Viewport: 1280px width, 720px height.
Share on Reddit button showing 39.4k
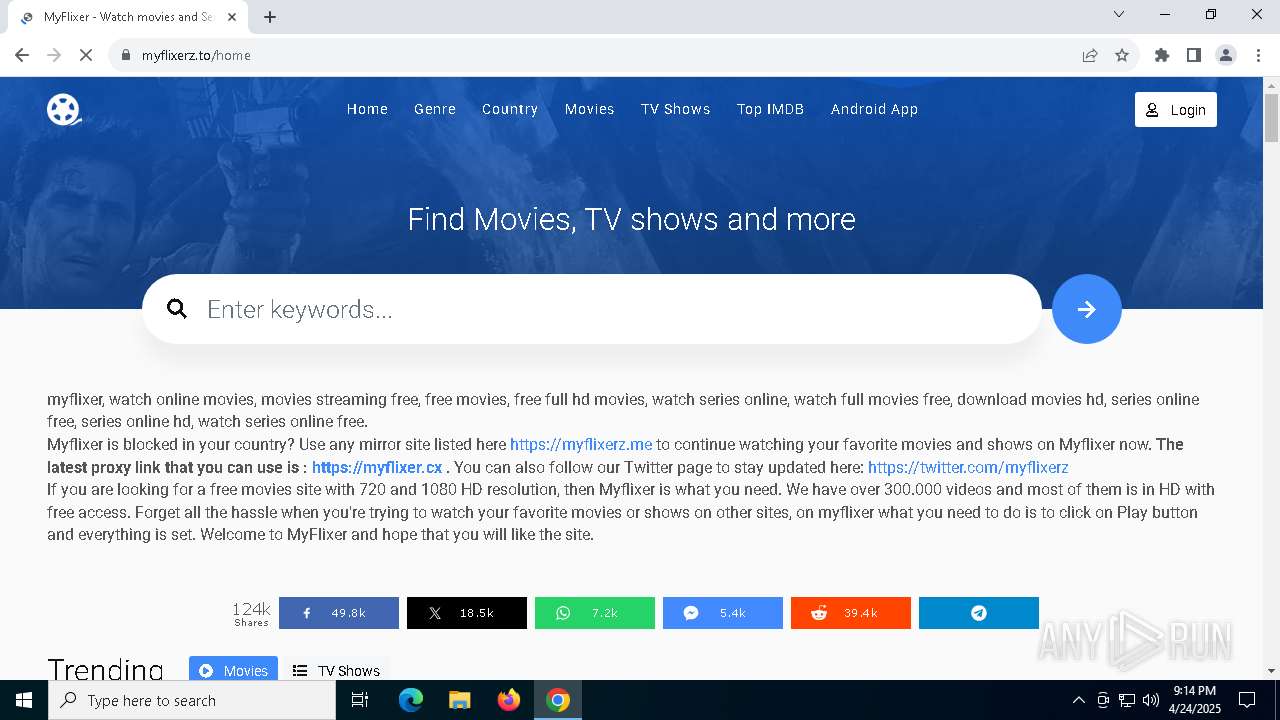[x=851, y=613]
